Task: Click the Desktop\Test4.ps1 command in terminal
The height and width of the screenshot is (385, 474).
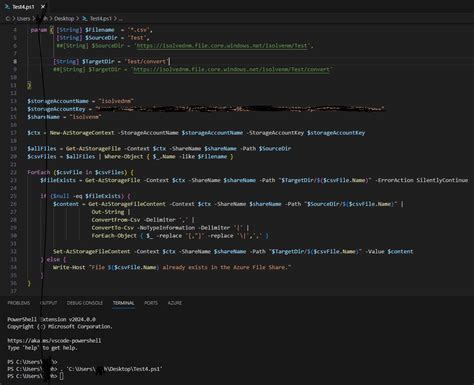Action: [x=115, y=369]
